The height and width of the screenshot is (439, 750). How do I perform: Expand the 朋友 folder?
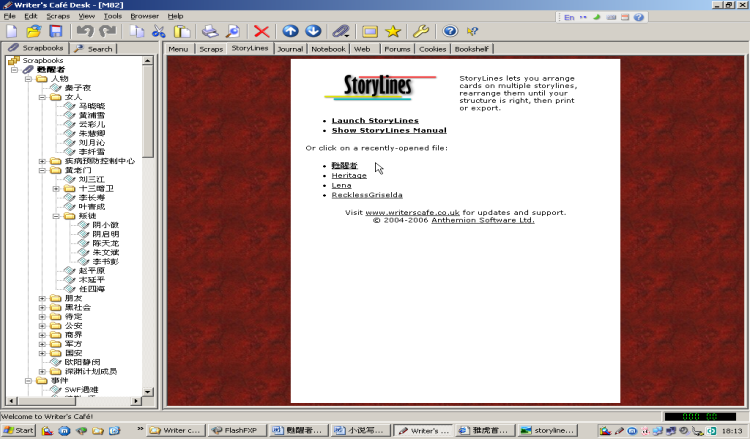[42, 298]
